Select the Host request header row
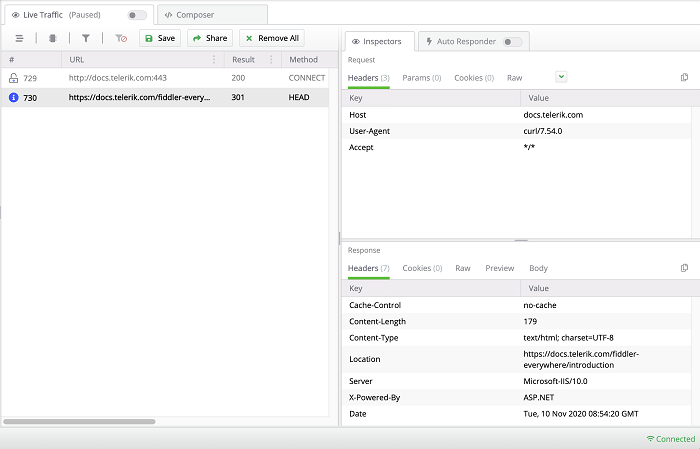 tap(517, 115)
